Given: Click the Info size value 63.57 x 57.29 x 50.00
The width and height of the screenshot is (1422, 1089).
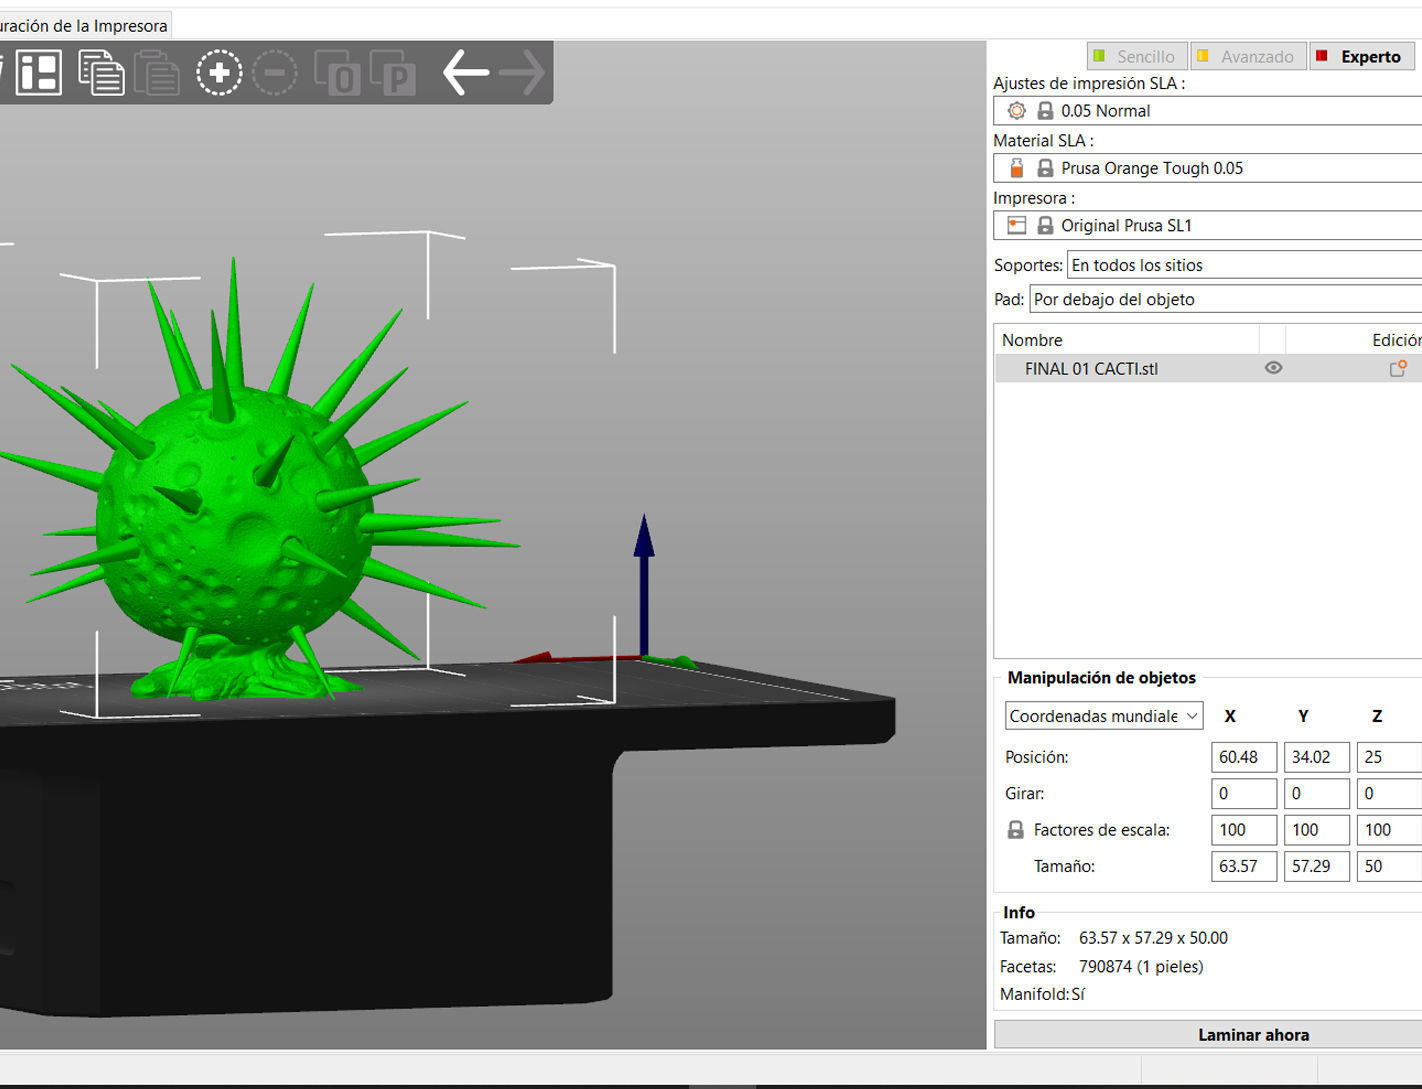Looking at the screenshot, I should point(1153,938).
